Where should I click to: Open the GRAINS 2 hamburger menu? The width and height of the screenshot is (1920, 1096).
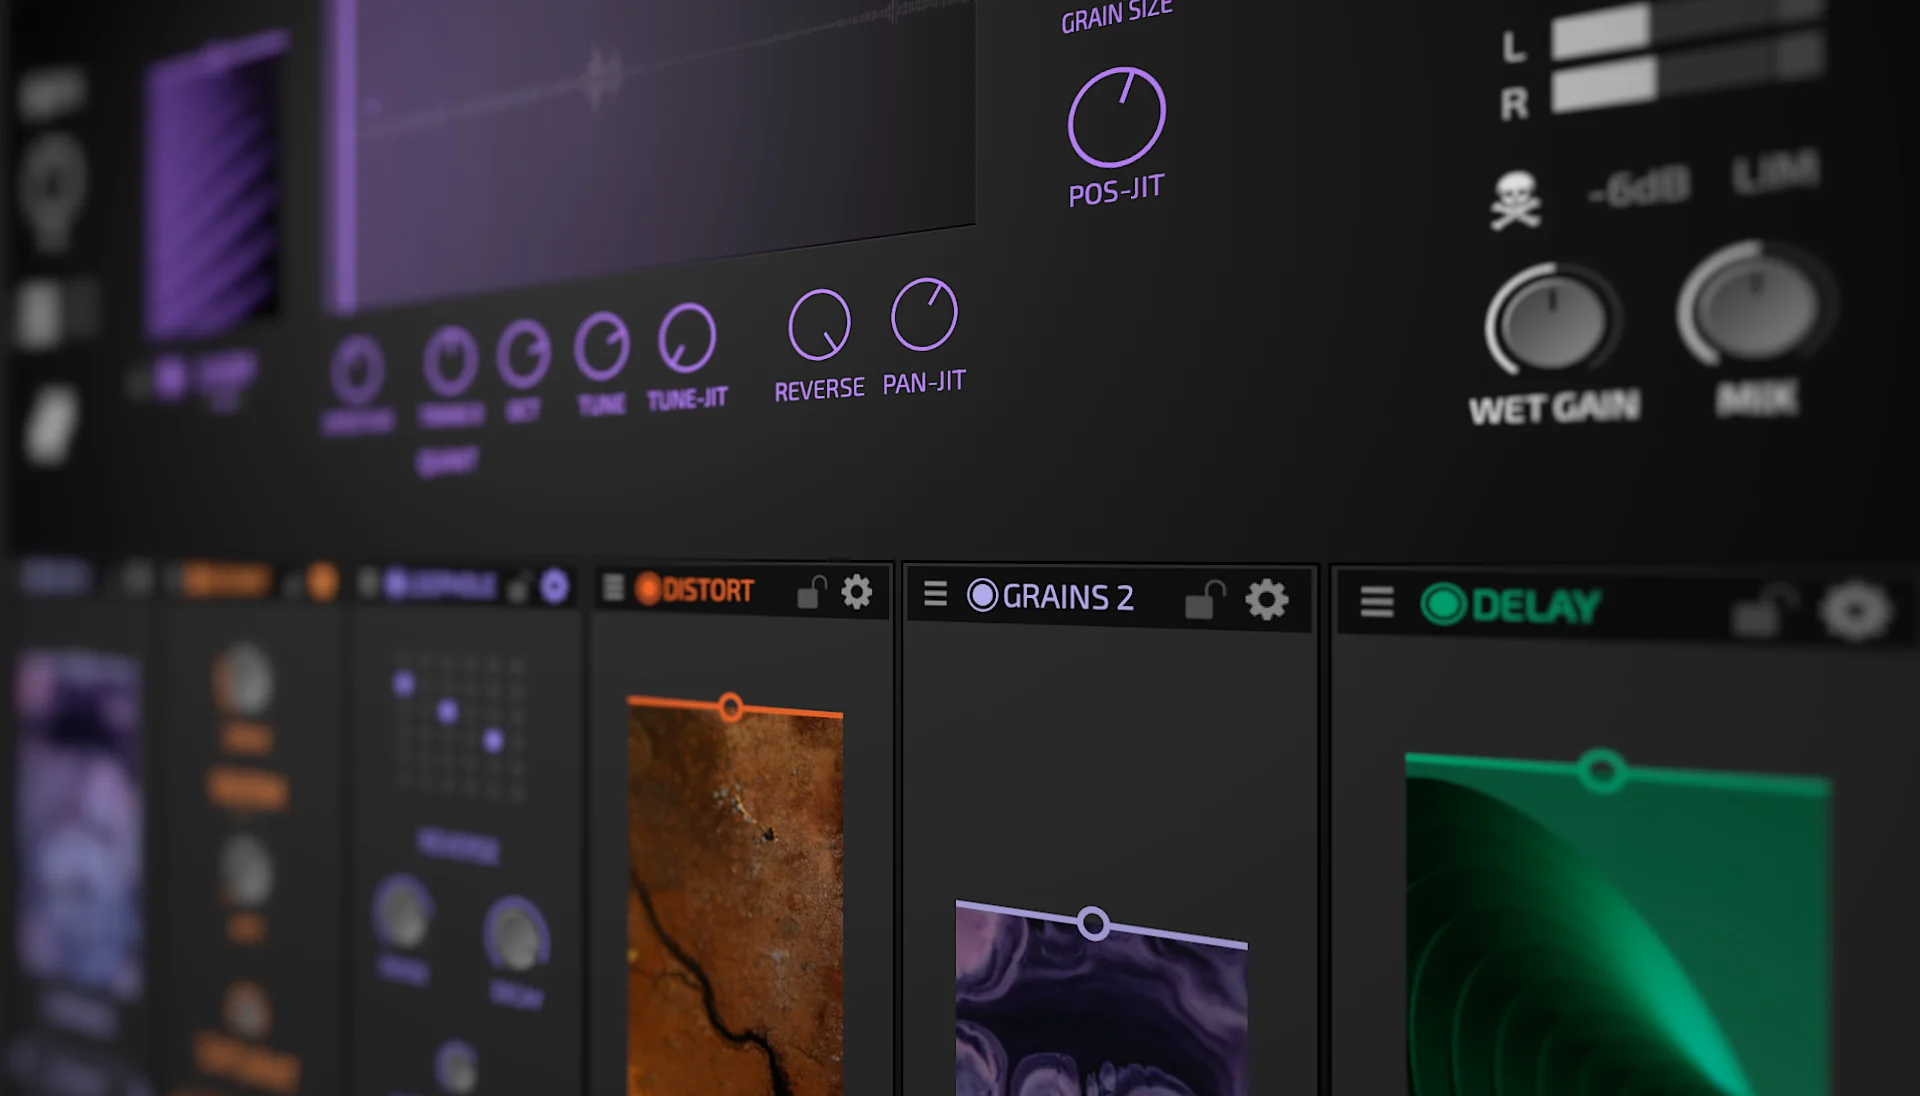click(935, 595)
